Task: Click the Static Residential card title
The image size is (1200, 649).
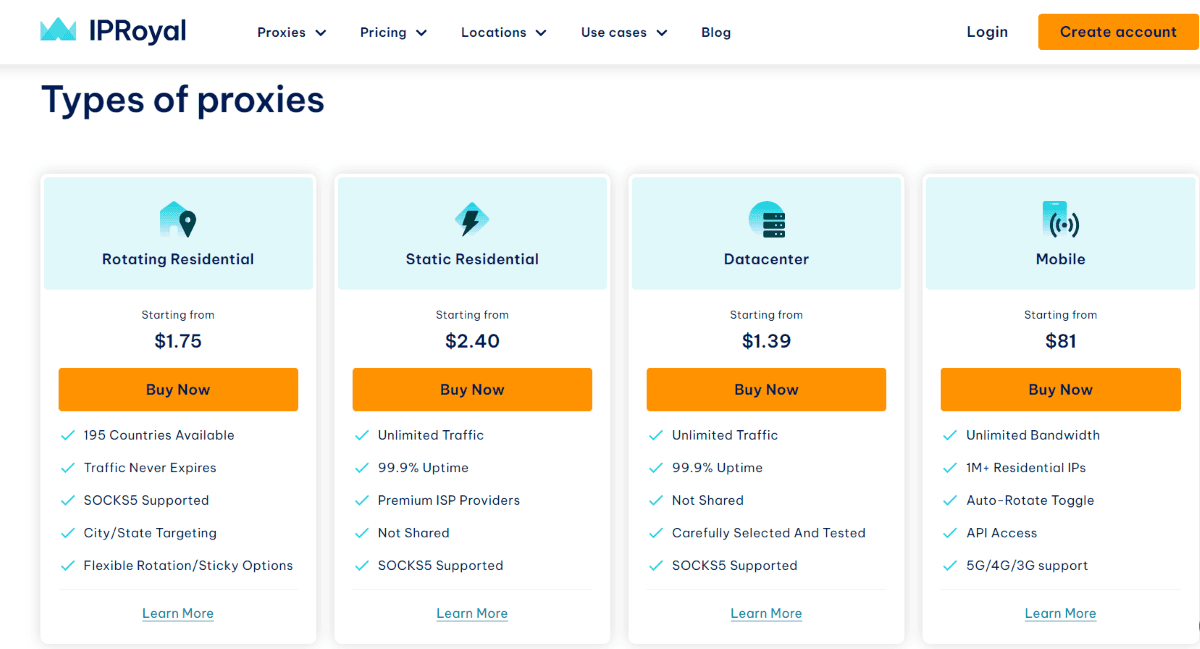Action: tap(472, 259)
